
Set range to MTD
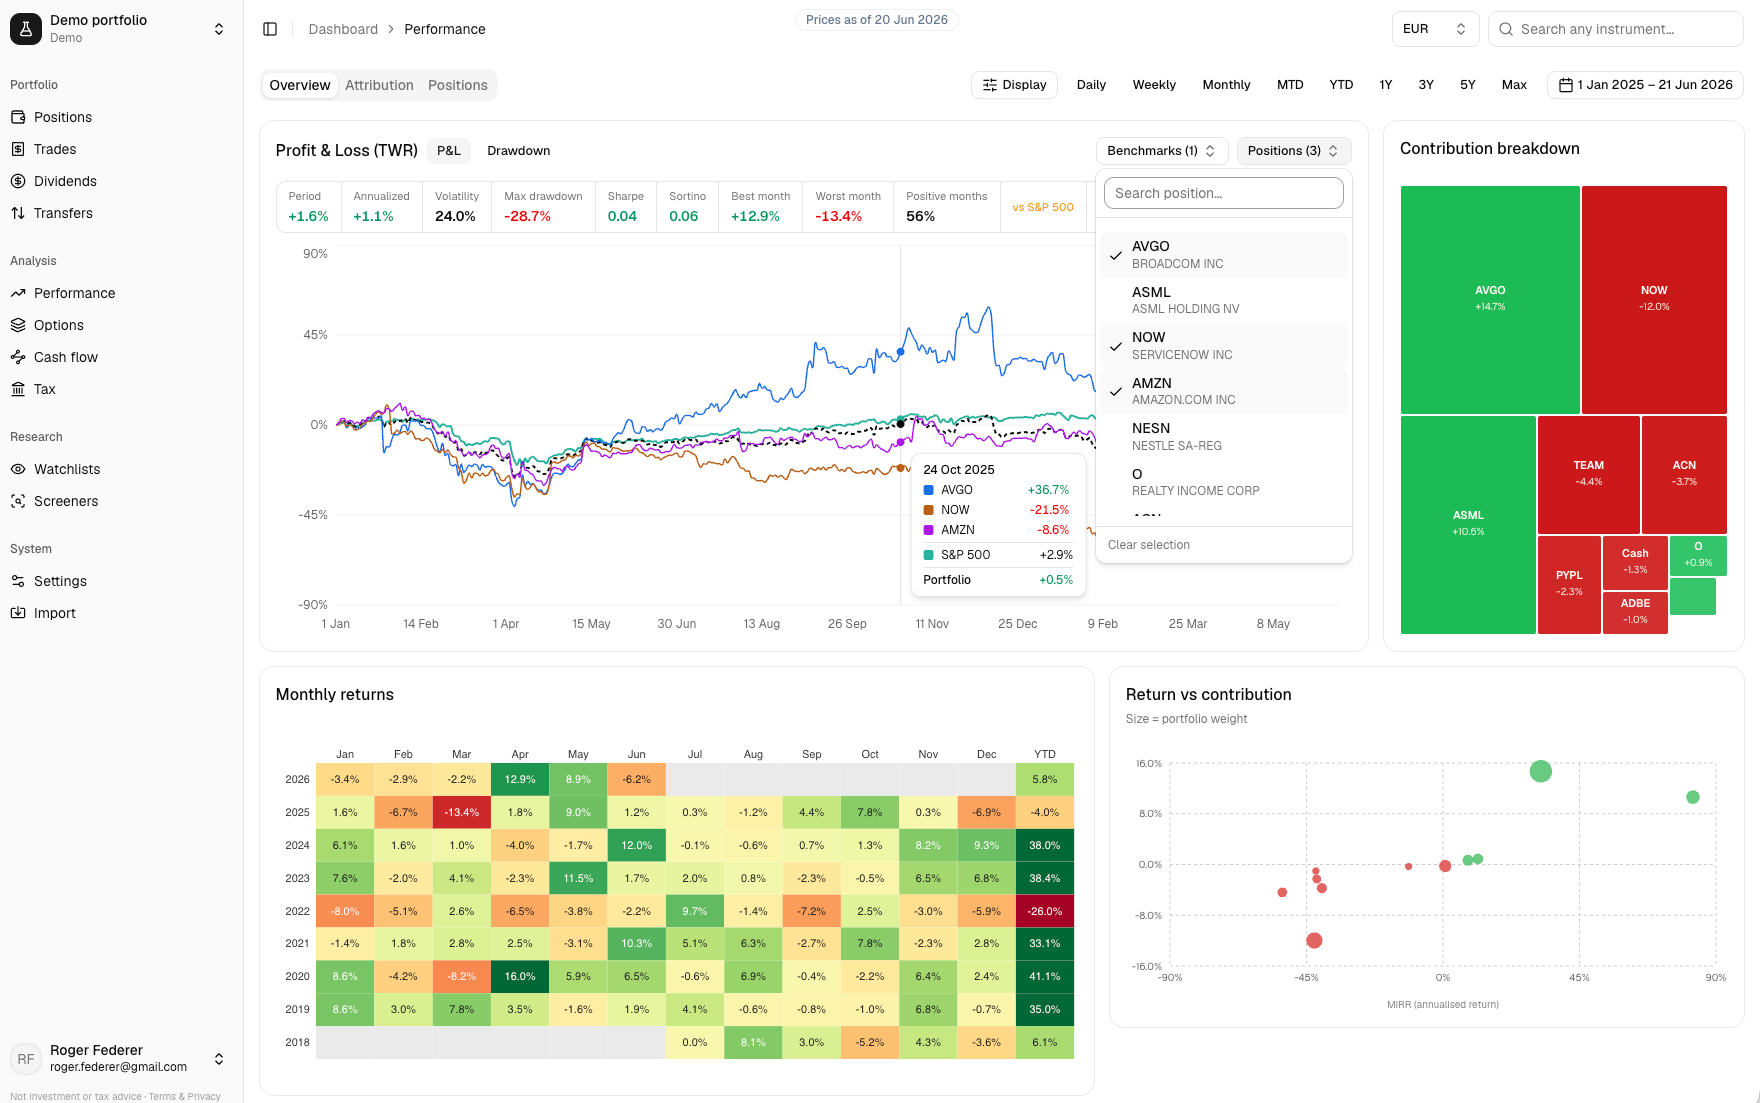coord(1290,85)
